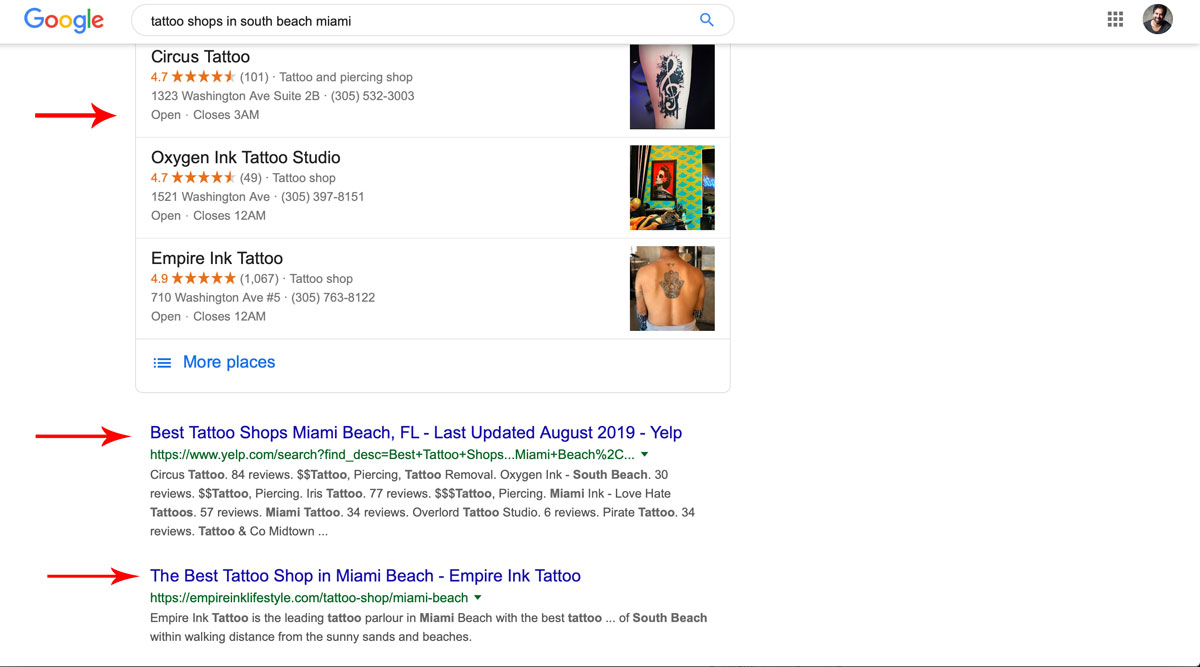The image size is (1200, 667).
Task: Open the Oxygen Ink Tattoo Studio listing
Action: [x=246, y=157]
